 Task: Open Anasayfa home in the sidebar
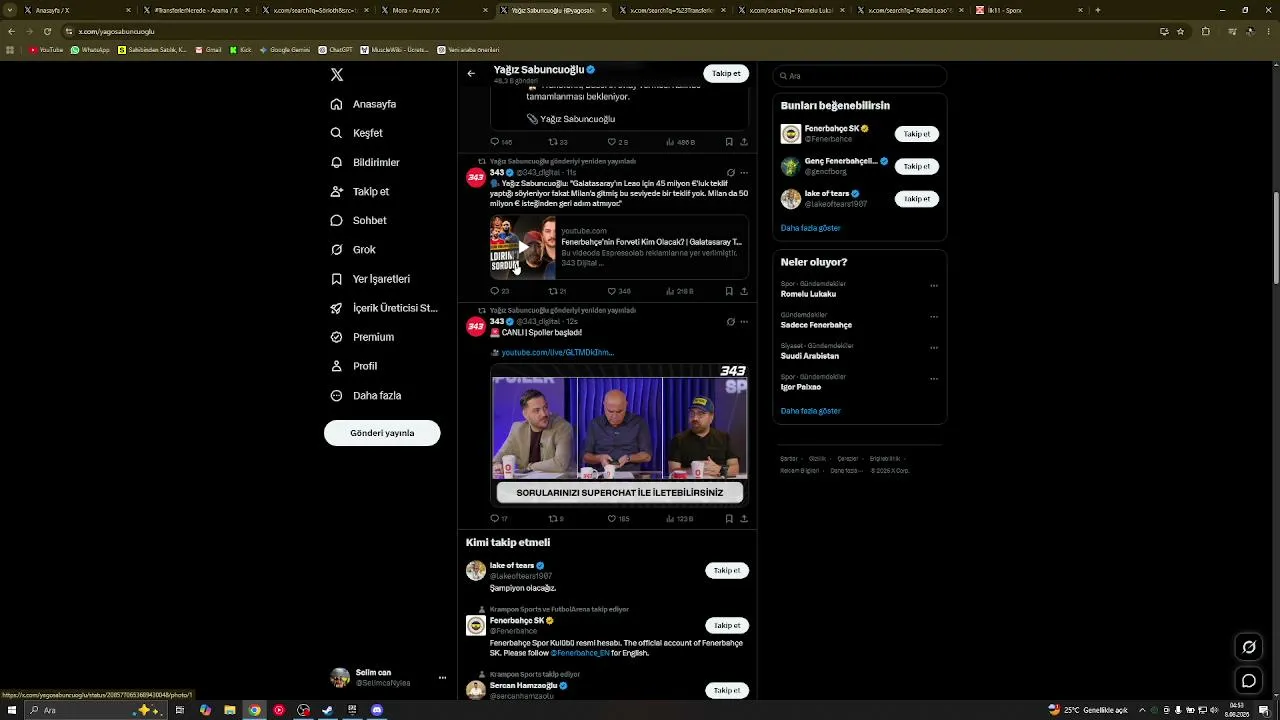click(x=364, y=104)
